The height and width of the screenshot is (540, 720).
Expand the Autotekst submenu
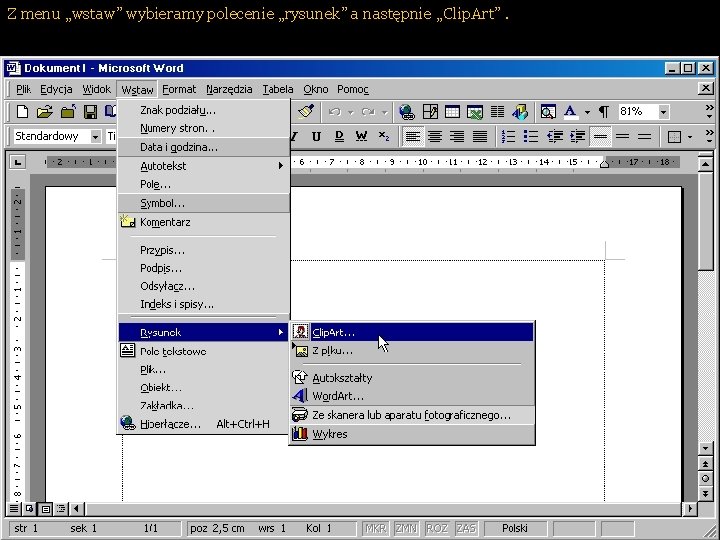pyautogui.click(x=204, y=166)
